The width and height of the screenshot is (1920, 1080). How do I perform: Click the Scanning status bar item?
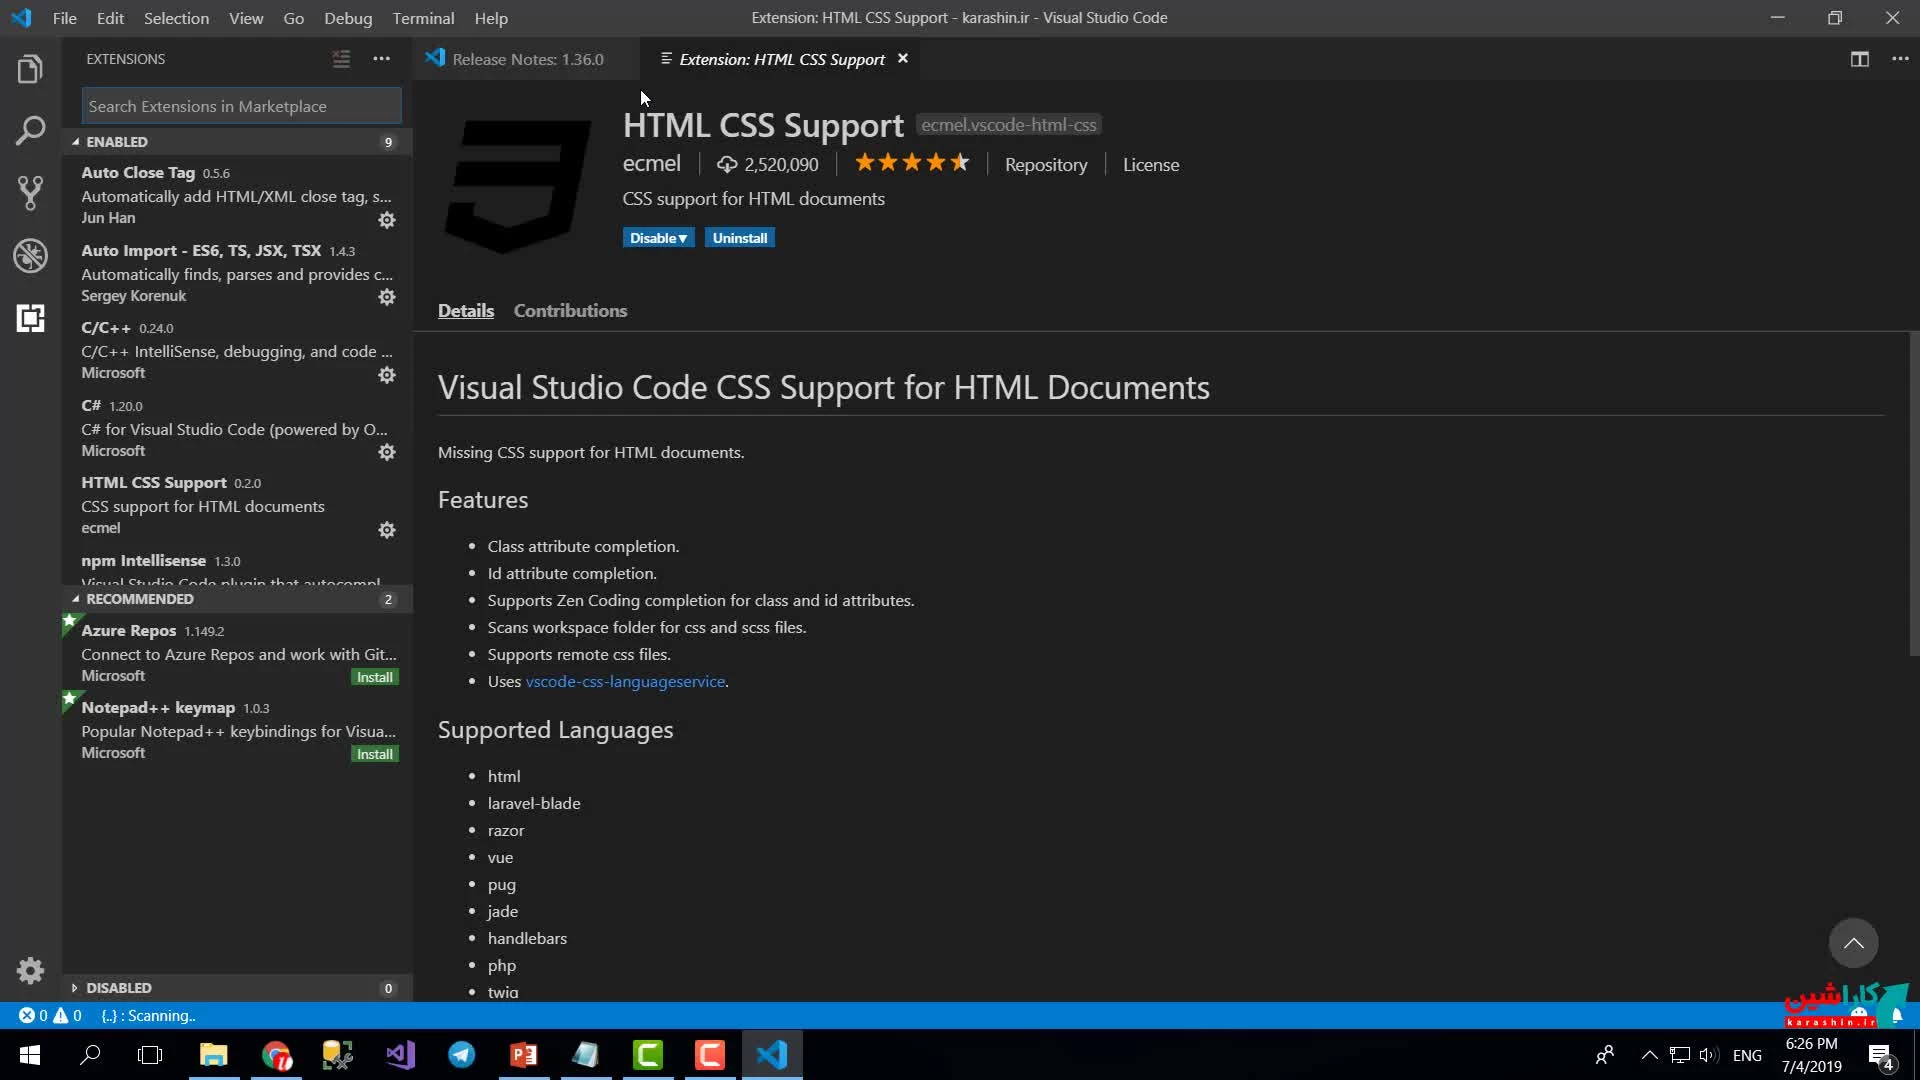pyautogui.click(x=148, y=1015)
